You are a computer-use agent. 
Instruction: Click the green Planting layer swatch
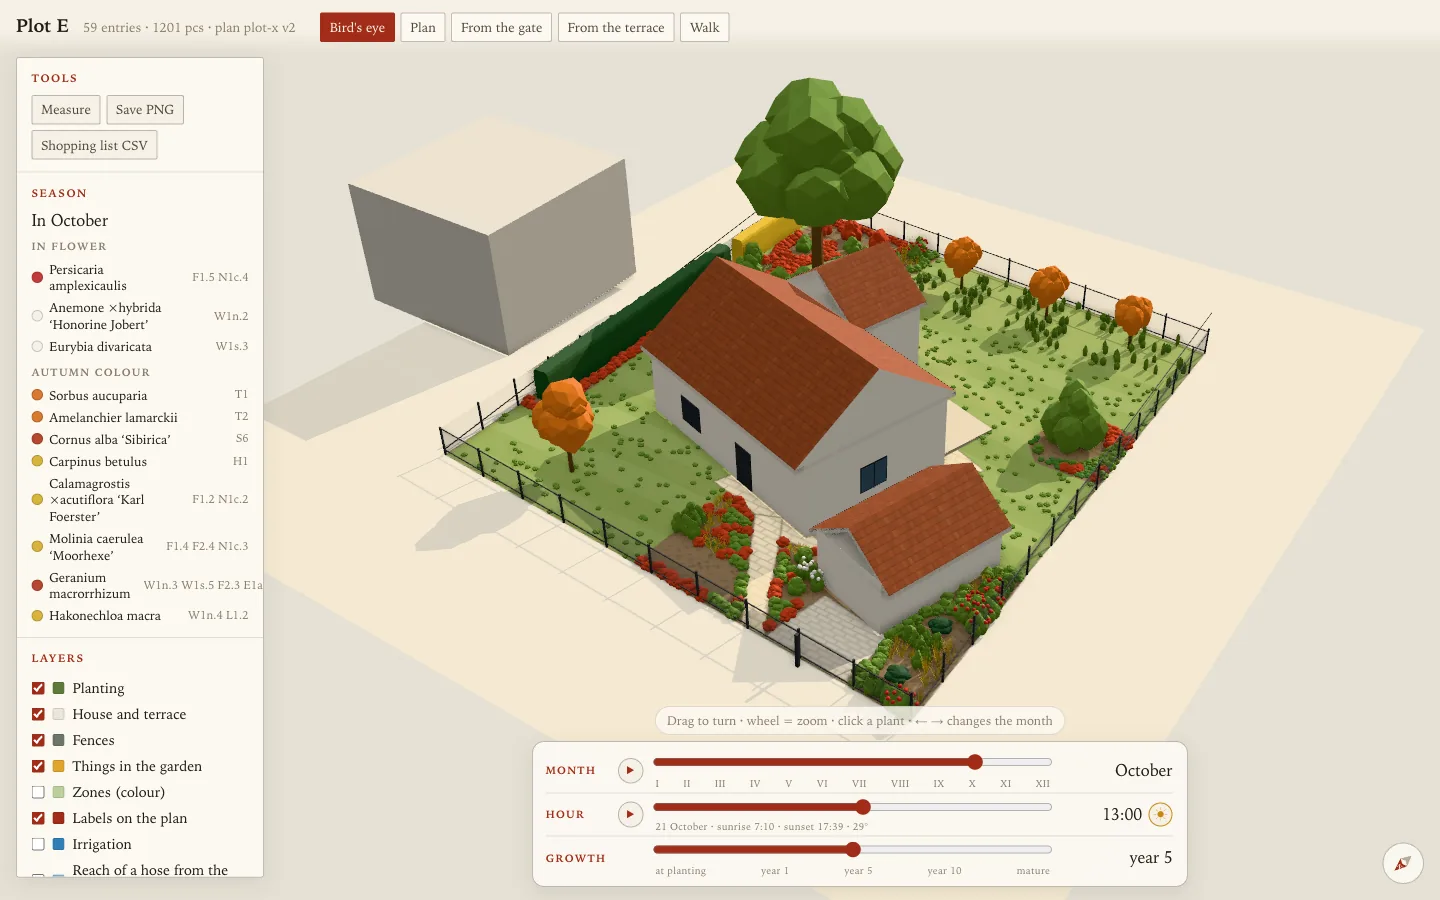pos(58,688)
